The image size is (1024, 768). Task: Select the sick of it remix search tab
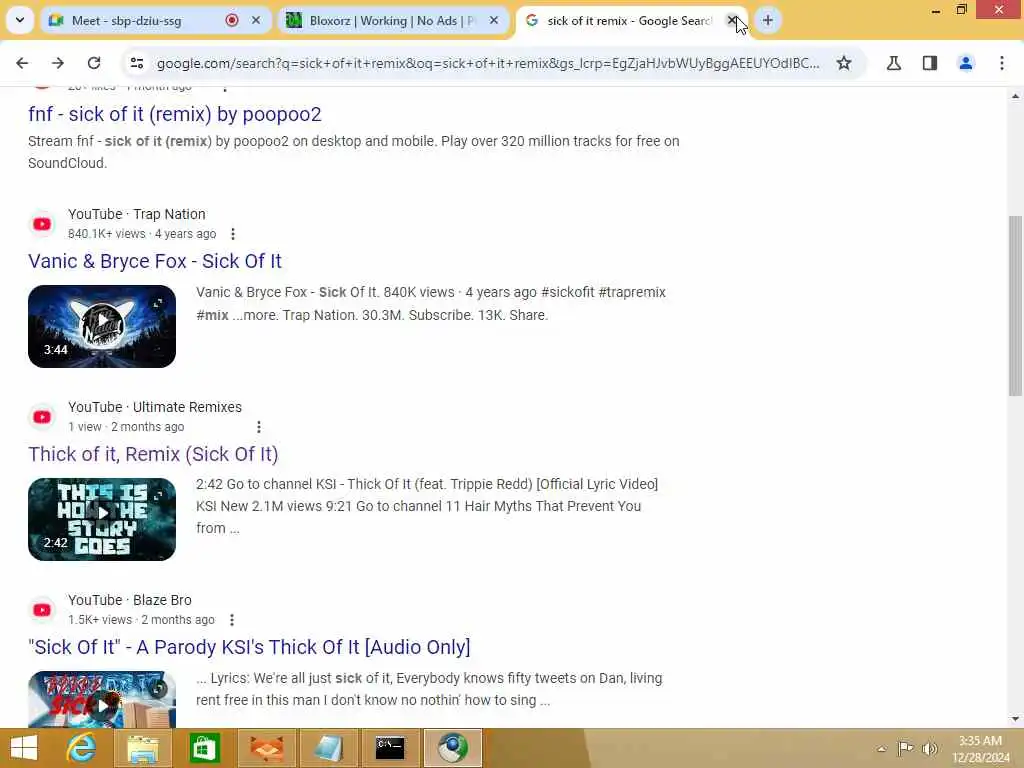pos(627,21)
